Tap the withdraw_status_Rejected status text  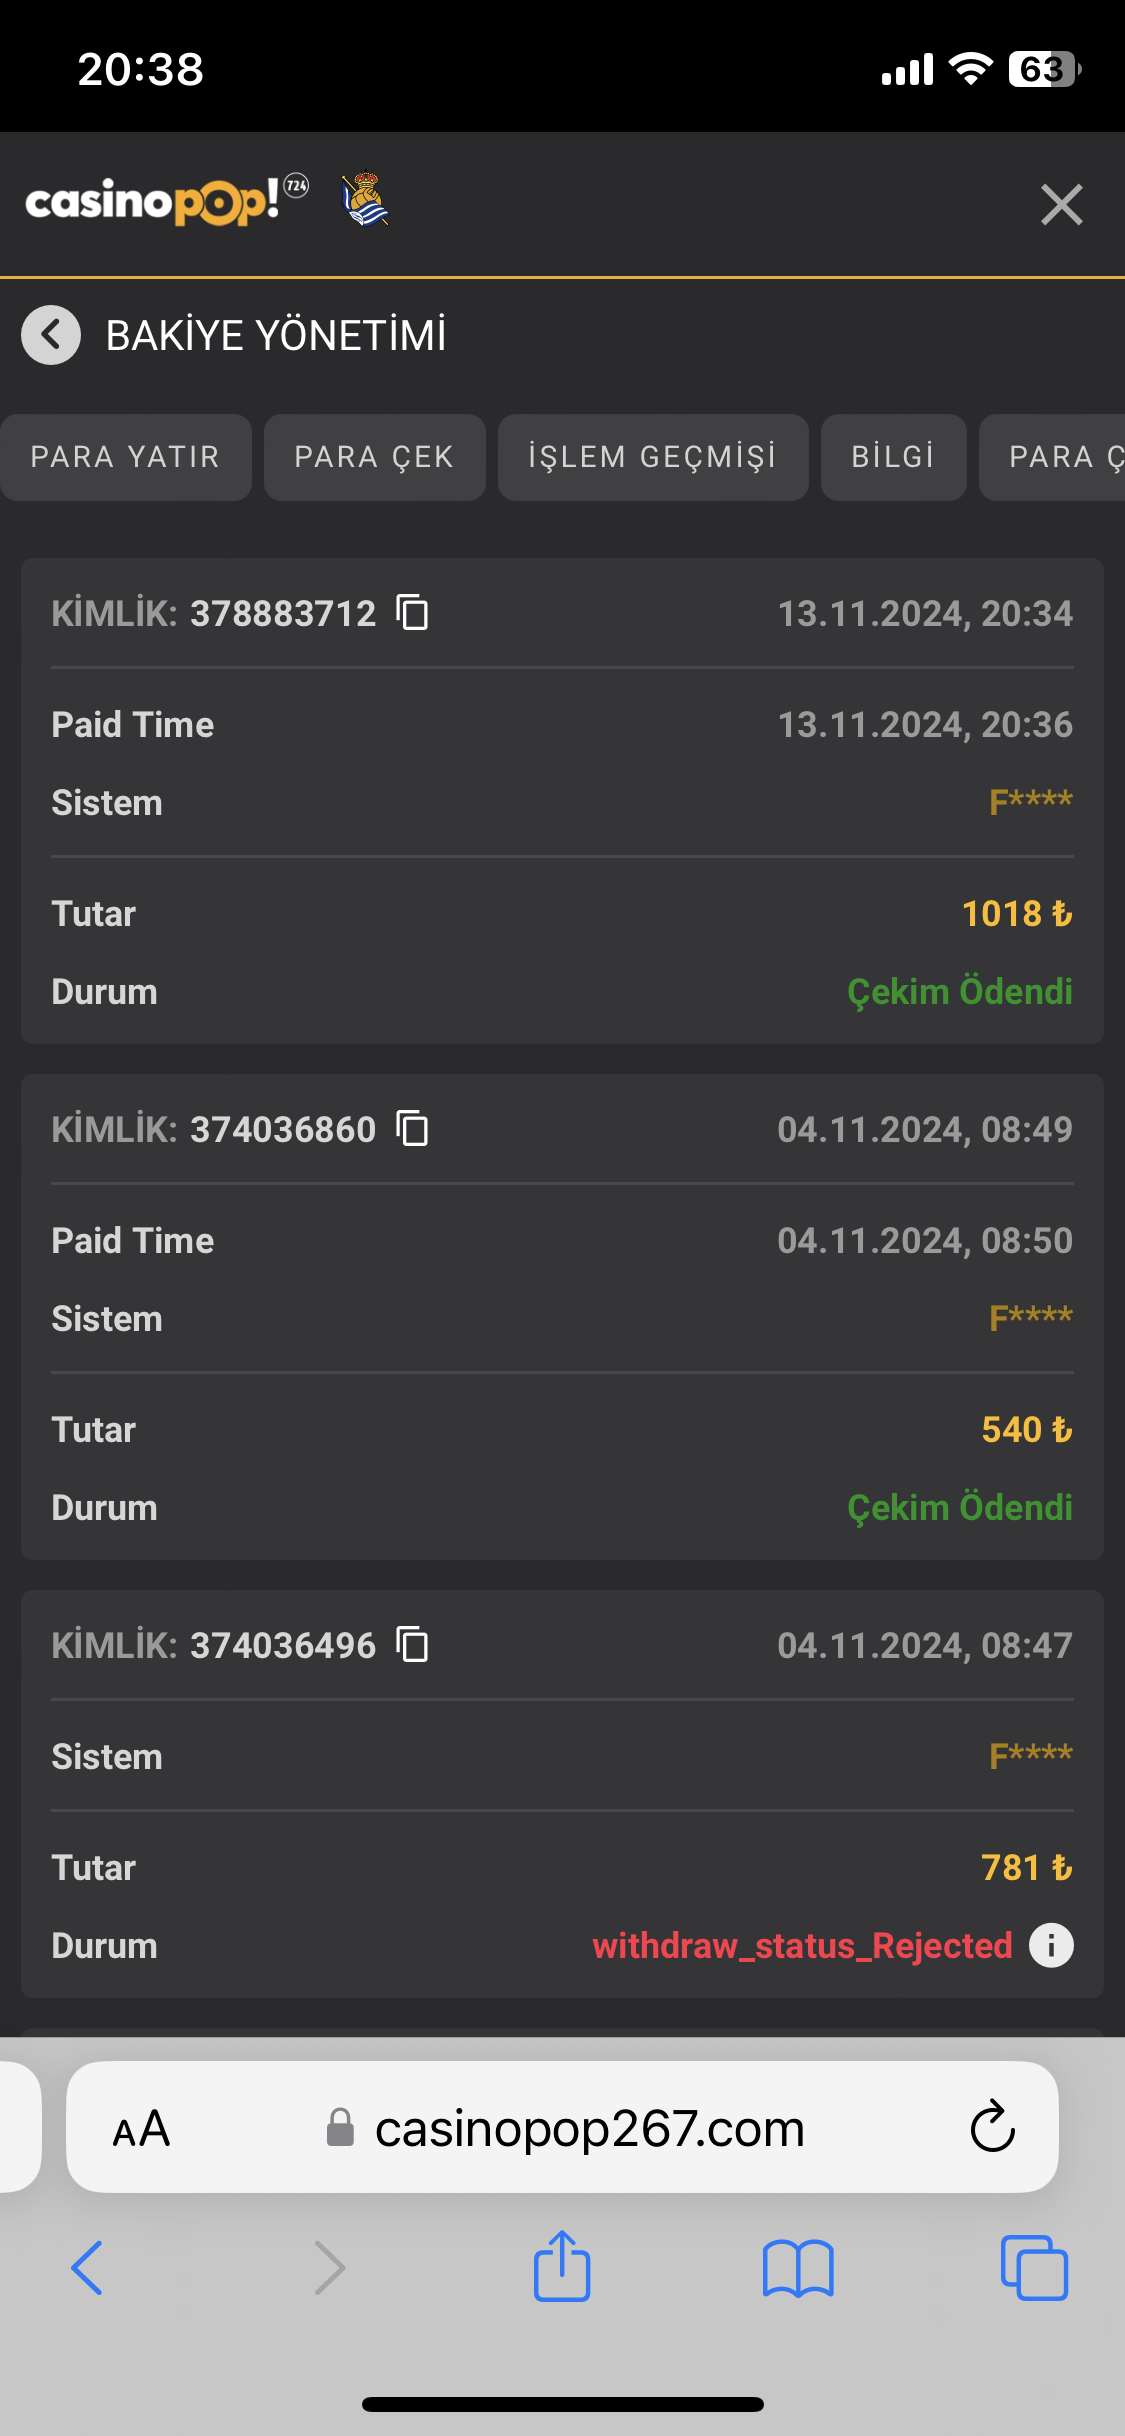(x=802, y=1945)
